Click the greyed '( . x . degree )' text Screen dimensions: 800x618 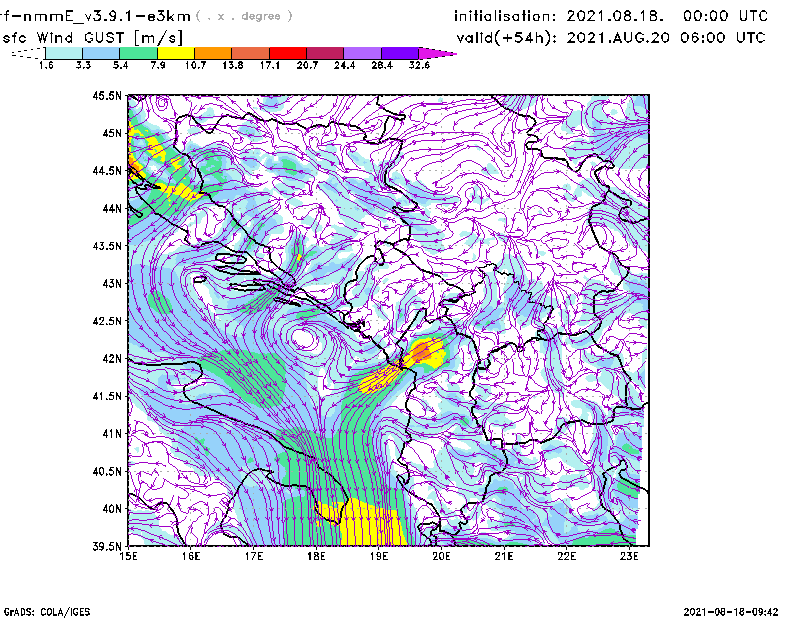pos(244,16)
